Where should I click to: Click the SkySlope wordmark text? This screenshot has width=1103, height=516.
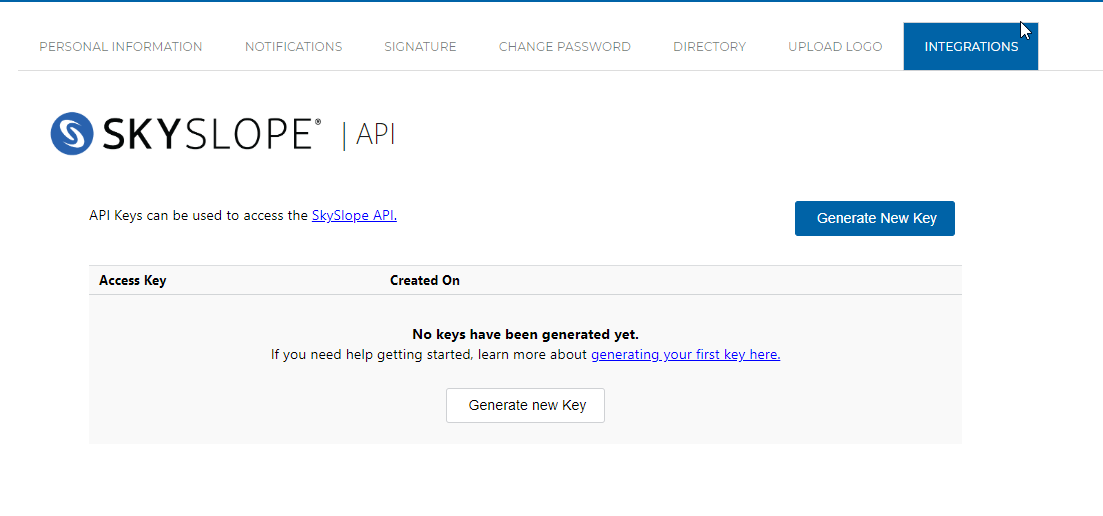click(x=207, y=134)
